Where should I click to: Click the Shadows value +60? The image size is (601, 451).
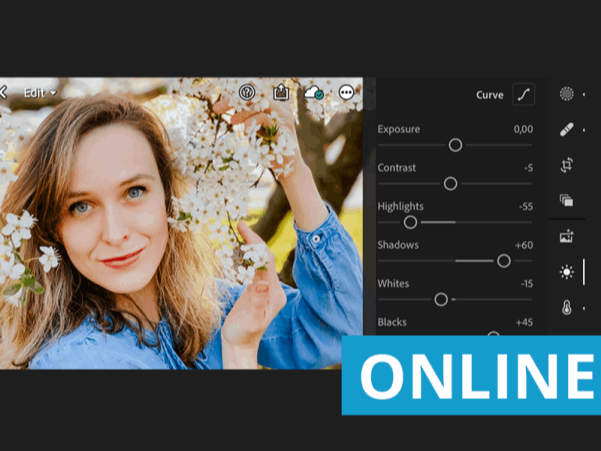(x=524, y=245)
